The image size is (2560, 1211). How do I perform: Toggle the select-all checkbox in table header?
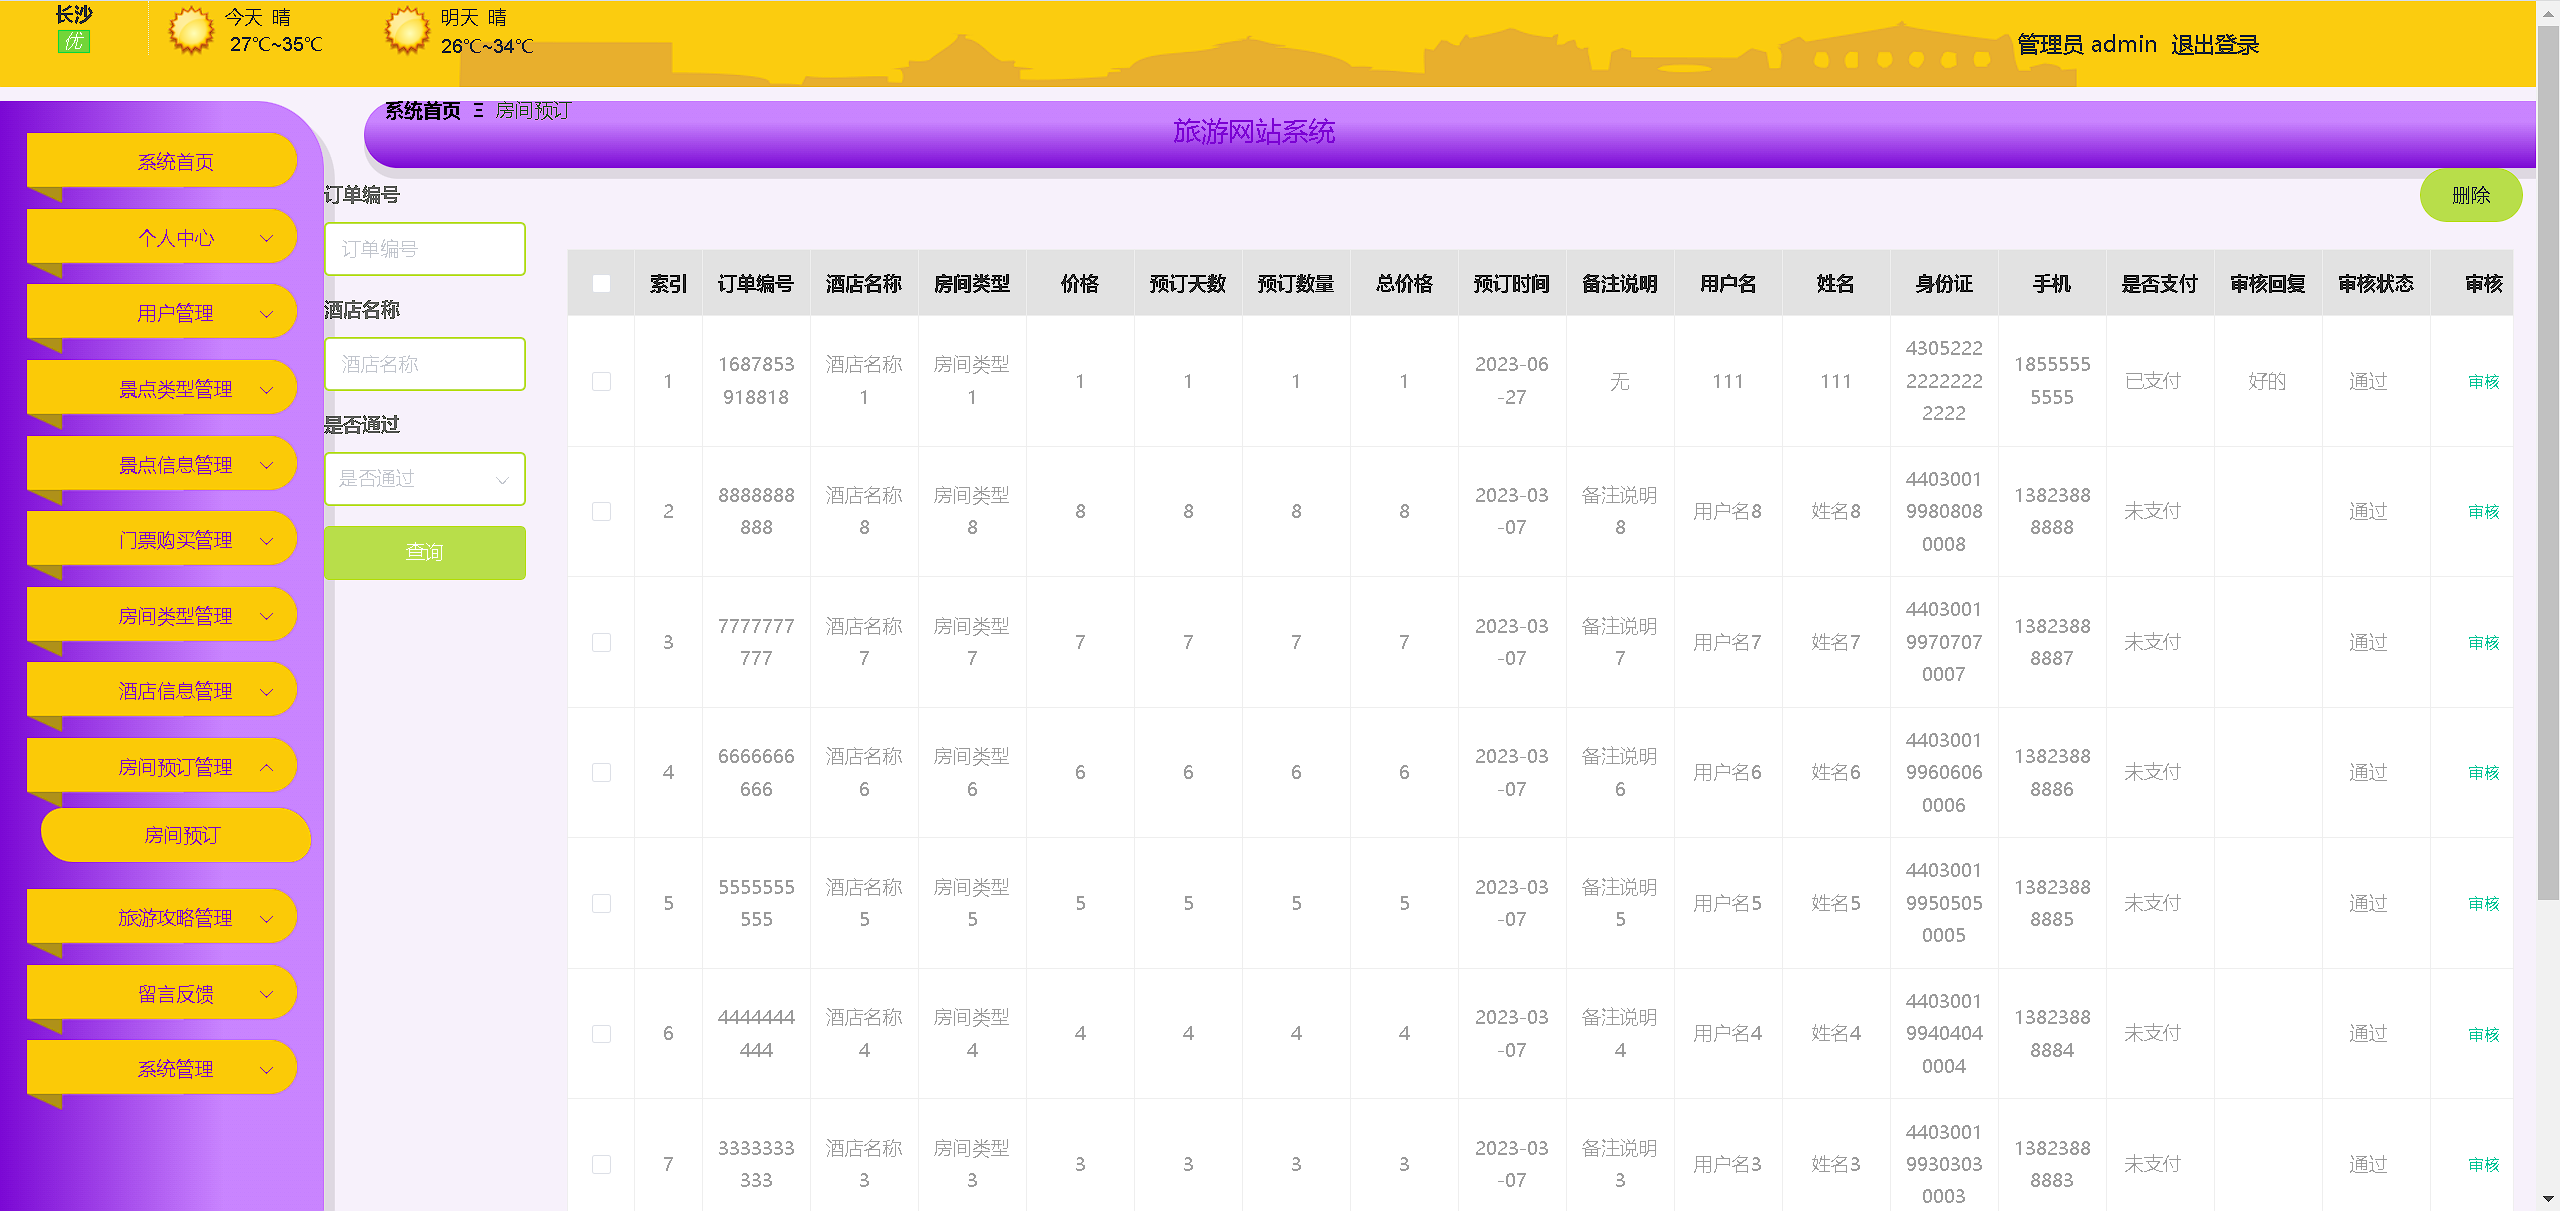[x=601, y=284]
